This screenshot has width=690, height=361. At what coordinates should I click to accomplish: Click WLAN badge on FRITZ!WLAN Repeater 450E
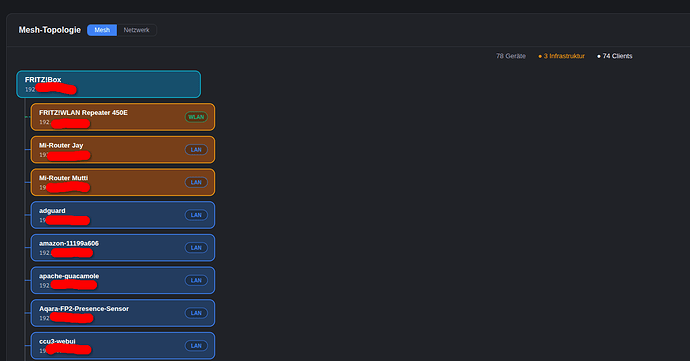[x=196, y=117]
